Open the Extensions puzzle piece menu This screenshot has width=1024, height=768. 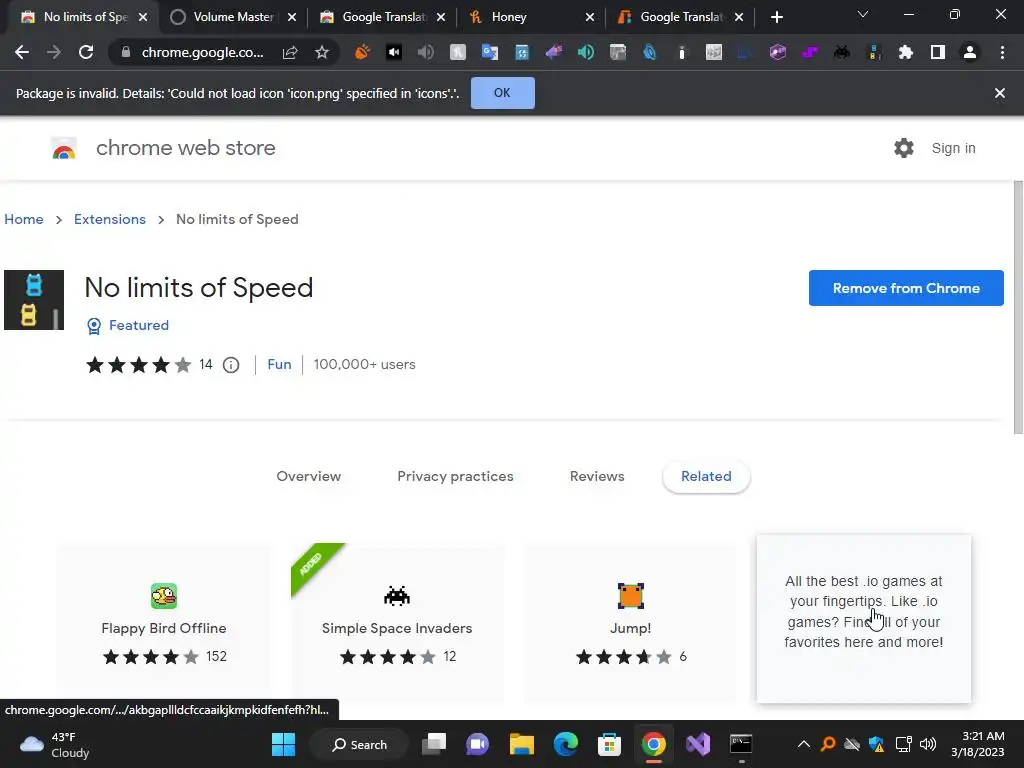(x=906, y=52)
